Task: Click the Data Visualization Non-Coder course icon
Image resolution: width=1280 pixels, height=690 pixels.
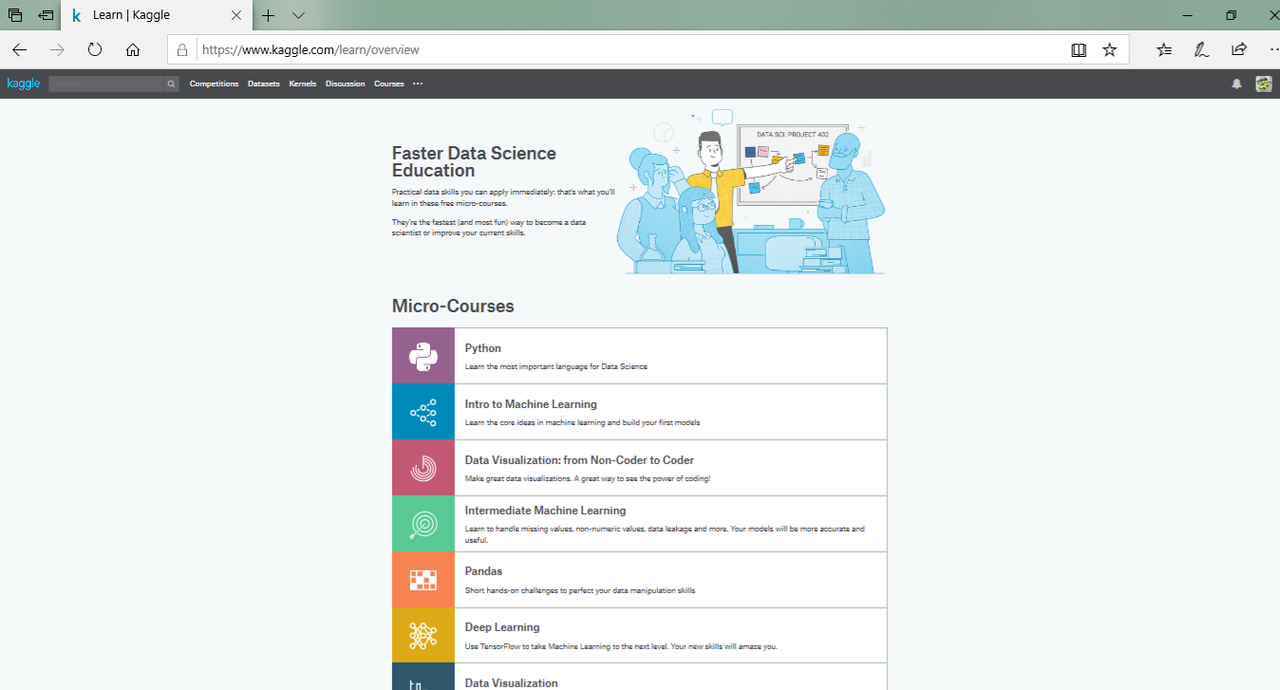Action: pyautogui.click(x=423, y=468)
